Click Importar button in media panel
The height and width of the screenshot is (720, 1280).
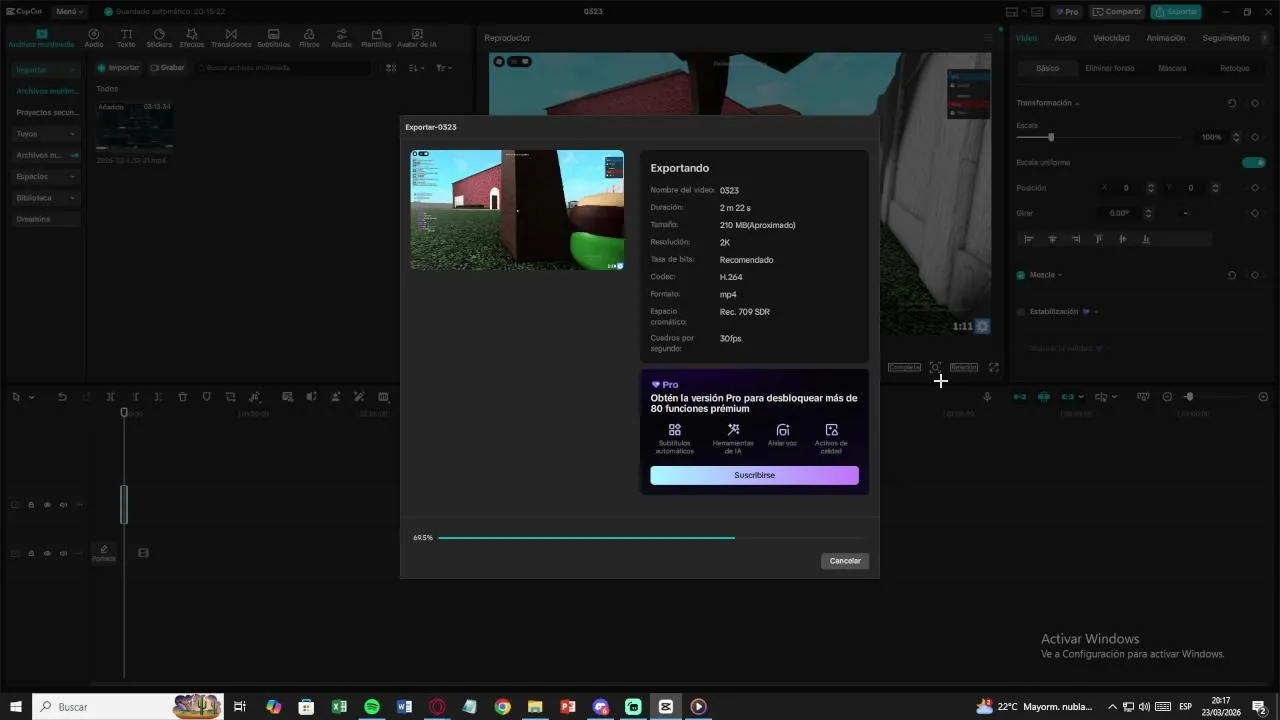tap(118, 68)
